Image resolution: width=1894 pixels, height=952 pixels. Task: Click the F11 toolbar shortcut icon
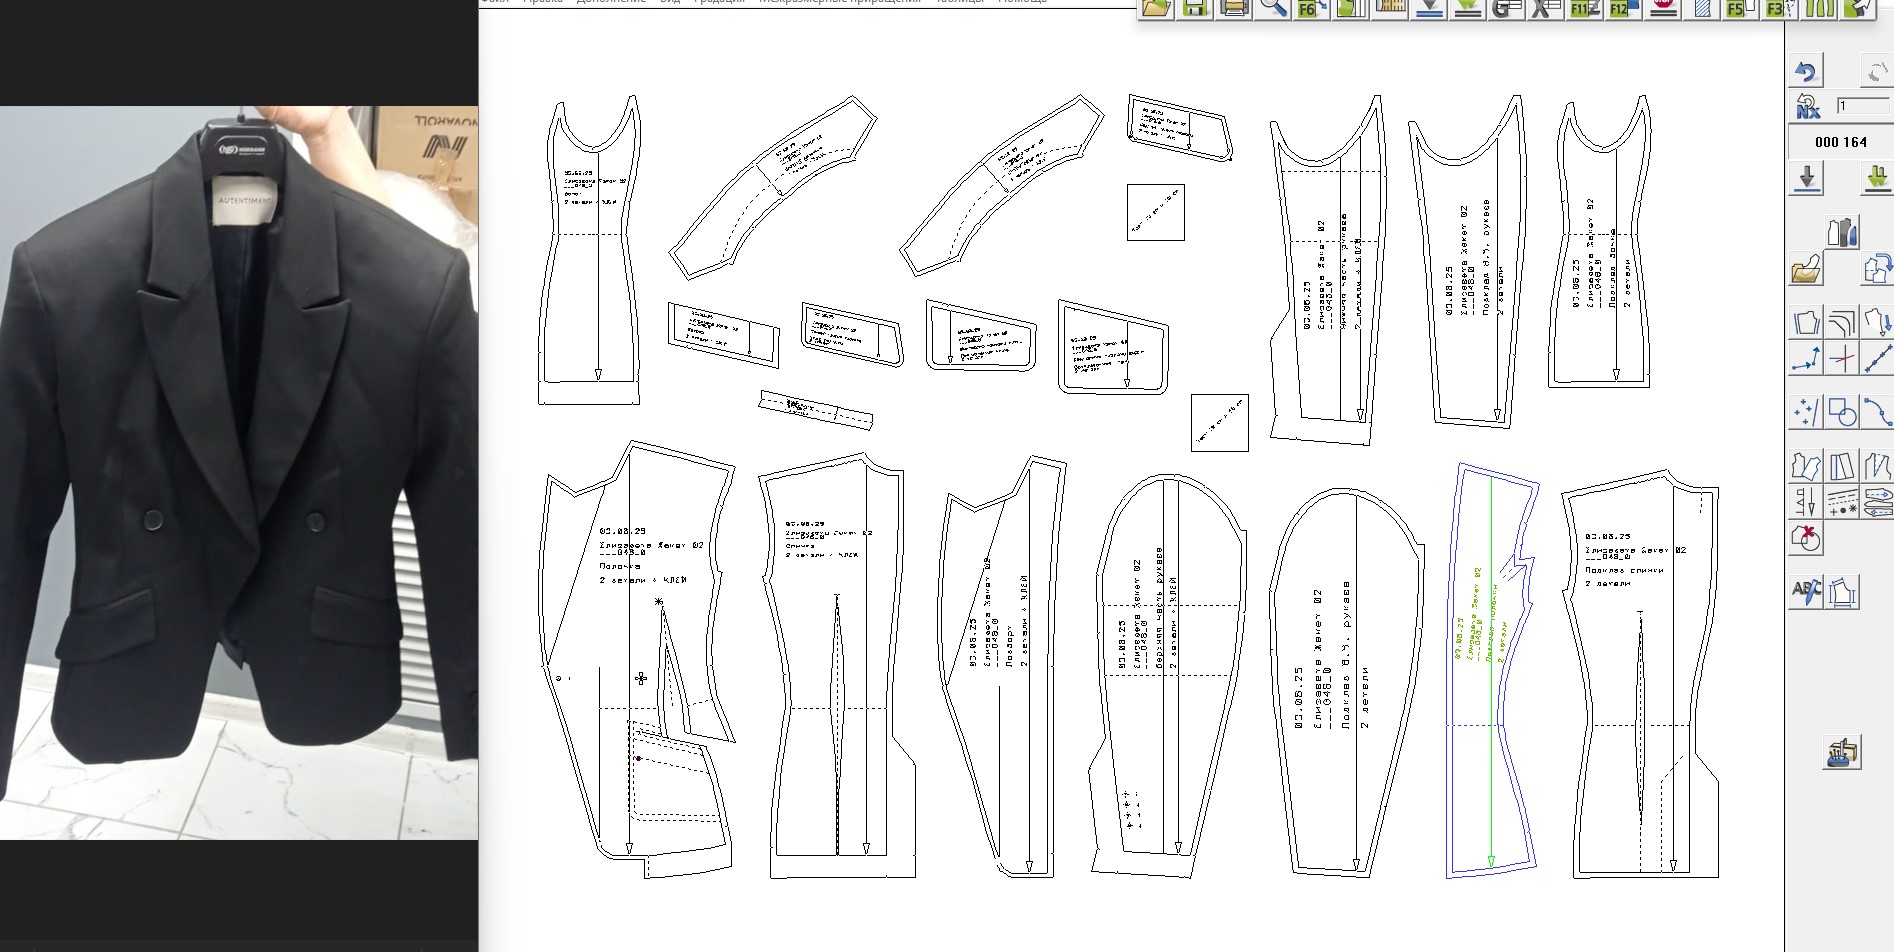coord(1584,8)
